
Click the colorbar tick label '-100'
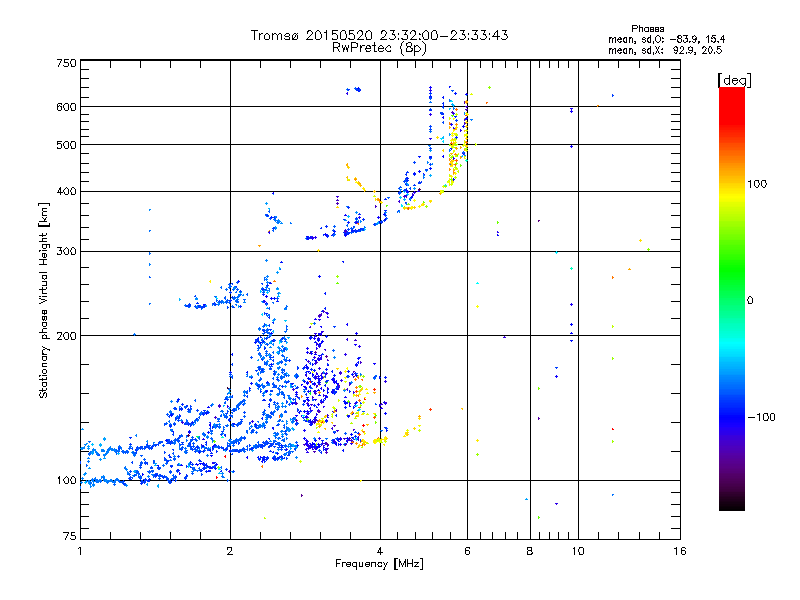[x=761, y=417]
